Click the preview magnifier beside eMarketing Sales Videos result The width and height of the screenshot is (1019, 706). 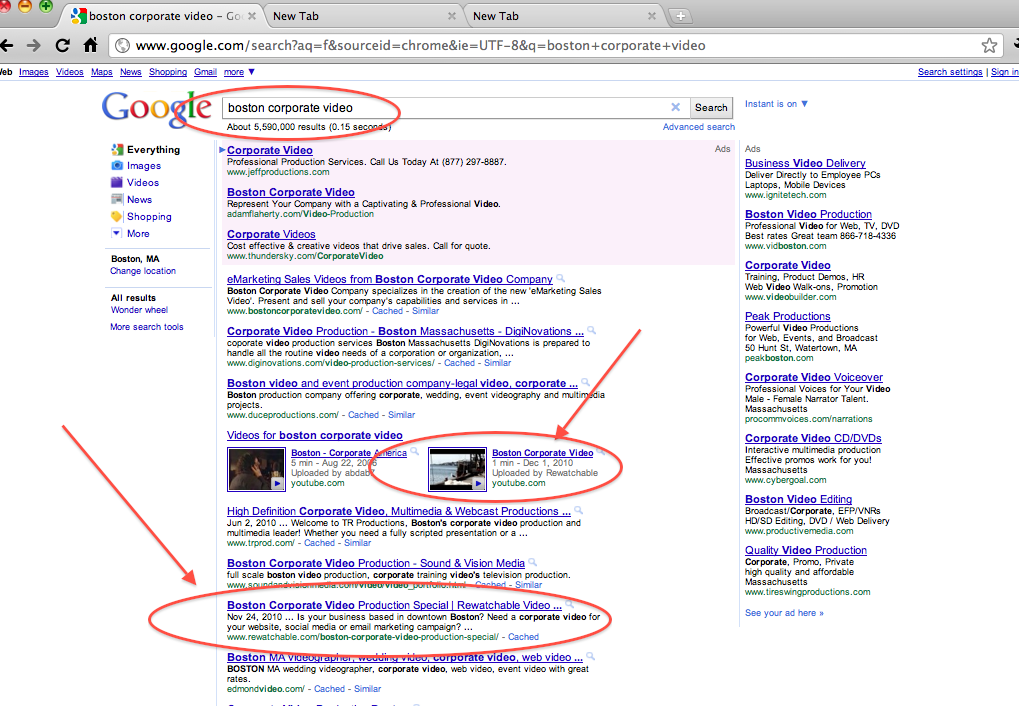click(x=560, y=279)
